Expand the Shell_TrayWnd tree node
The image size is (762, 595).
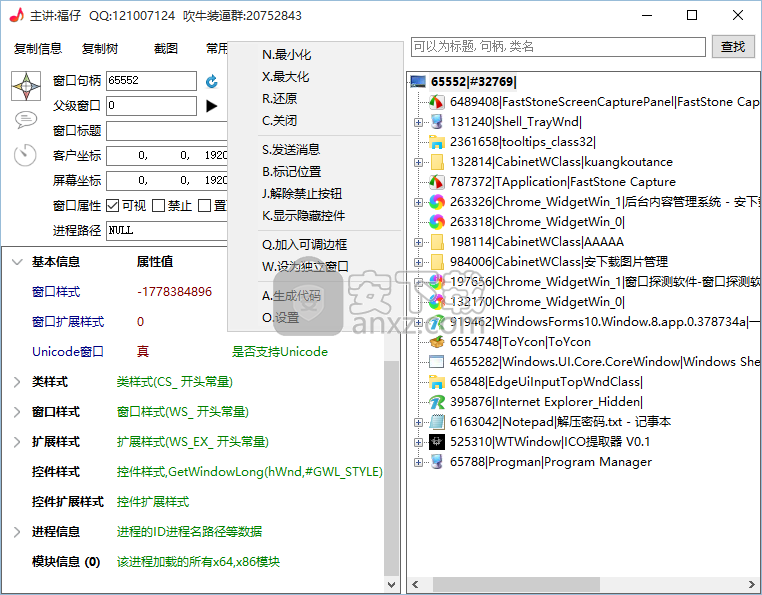pyautogui.click(x=418, y=122)
